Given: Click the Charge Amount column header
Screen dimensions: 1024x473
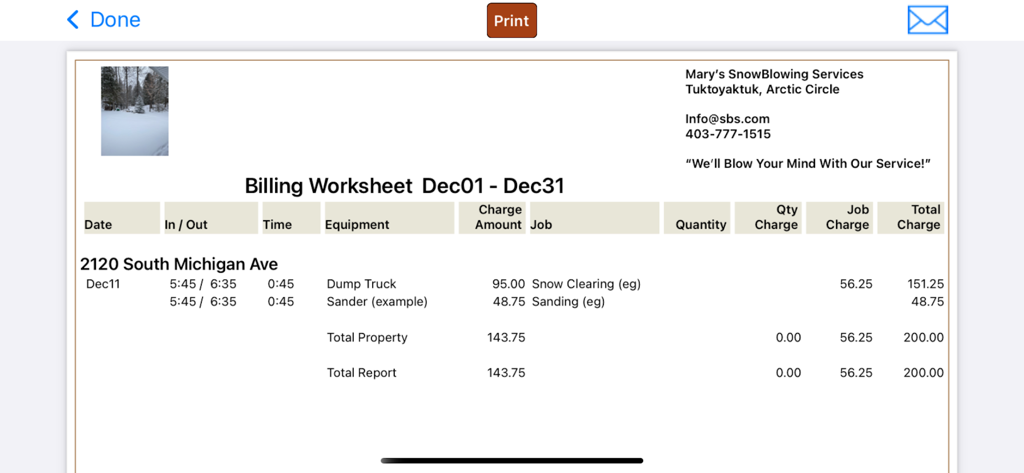Looking at the screenshot, I should click(x=492, y=218).
